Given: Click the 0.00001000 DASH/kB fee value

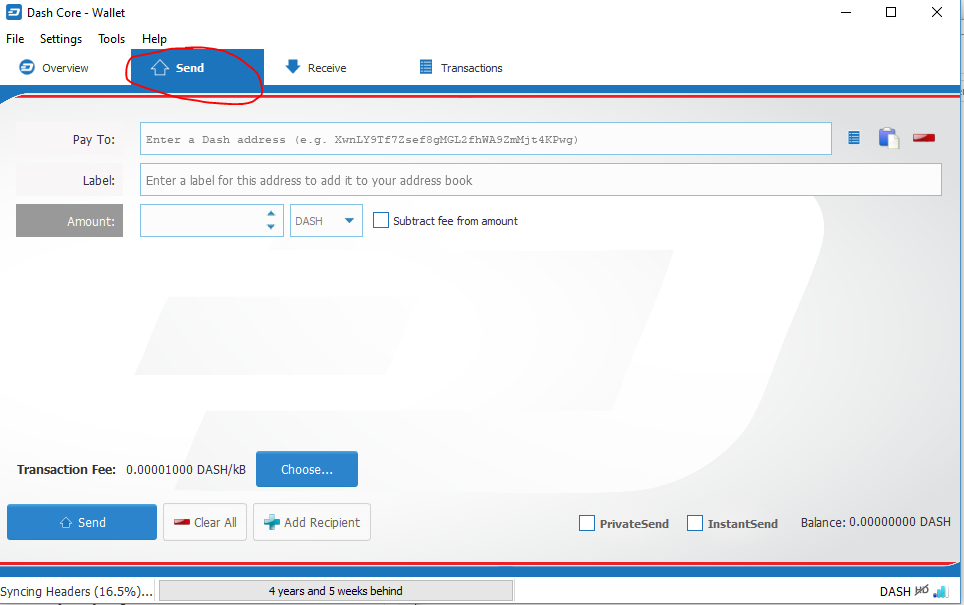Looking at the screenshot, I should [x=186, y=469].
